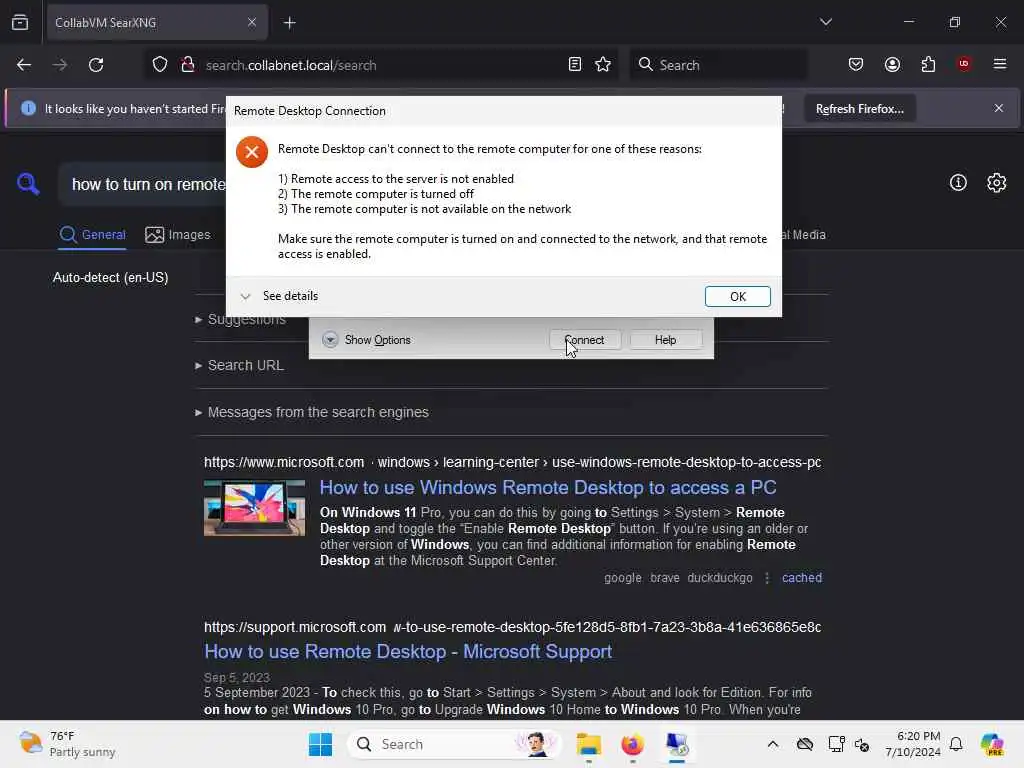This screenshot has height=768, width=1024.
Task: Open the Auto-detect (en-US) language dropdown
Action: pos(110,278)
